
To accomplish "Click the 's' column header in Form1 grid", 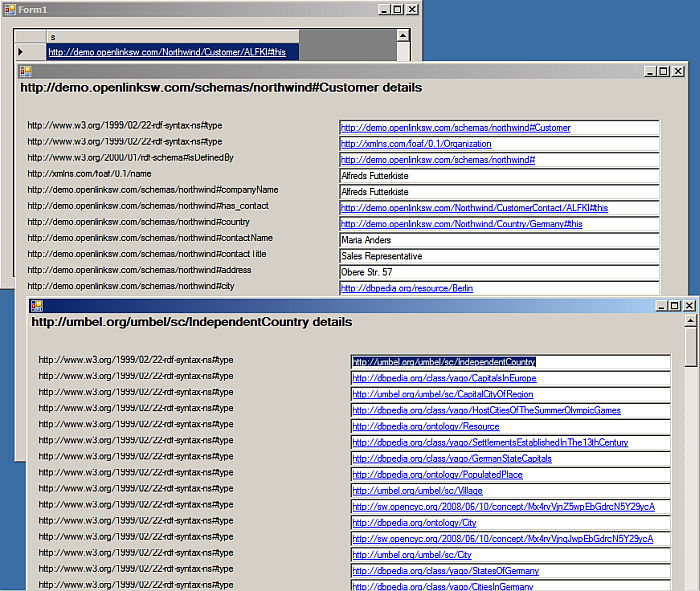I will point(173,37).
